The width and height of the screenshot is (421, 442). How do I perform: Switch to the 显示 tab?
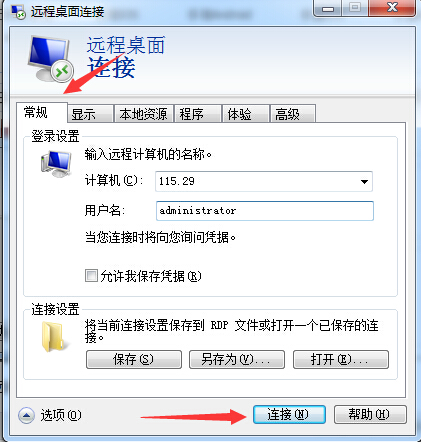coord(90,114)
